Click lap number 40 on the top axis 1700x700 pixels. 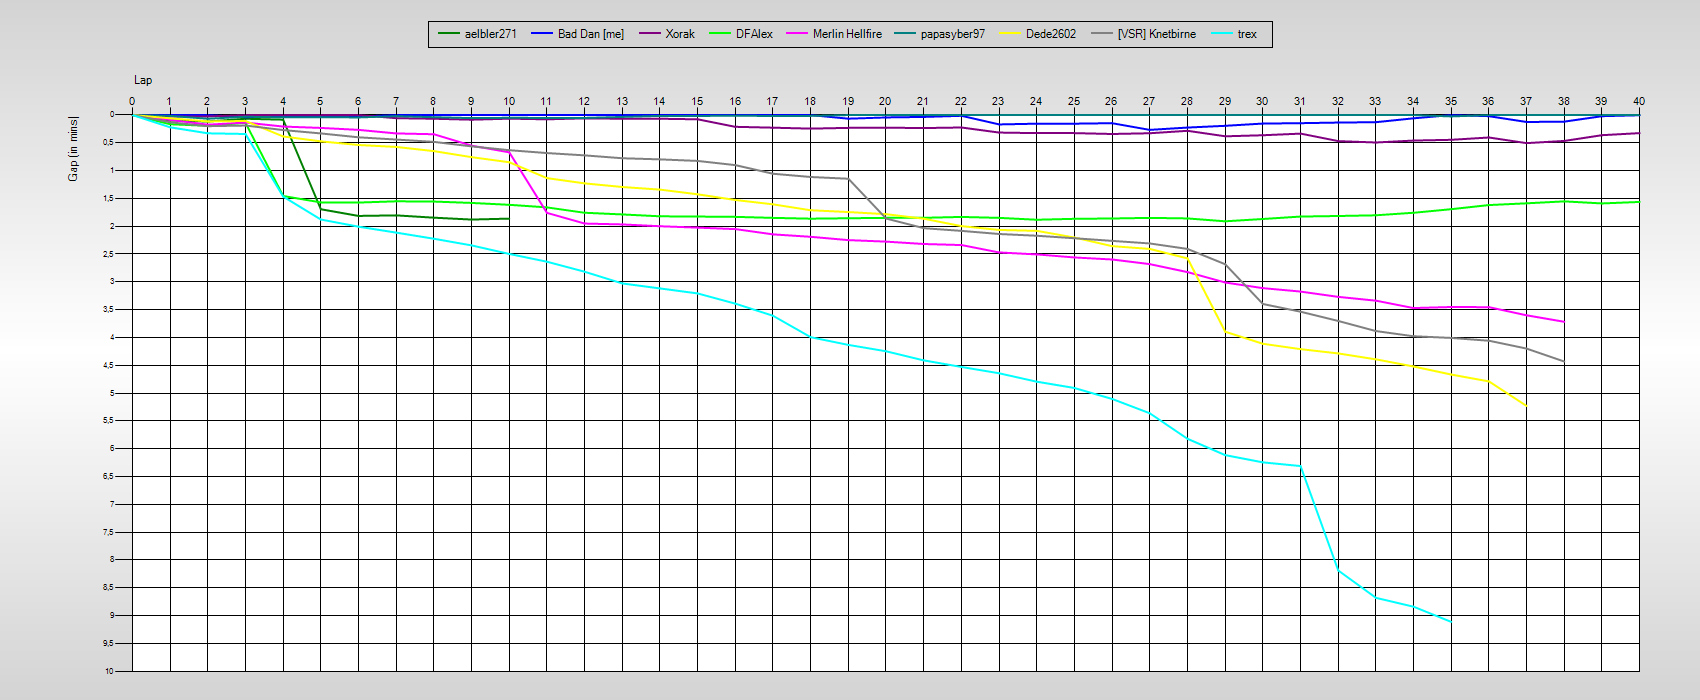1639,101
